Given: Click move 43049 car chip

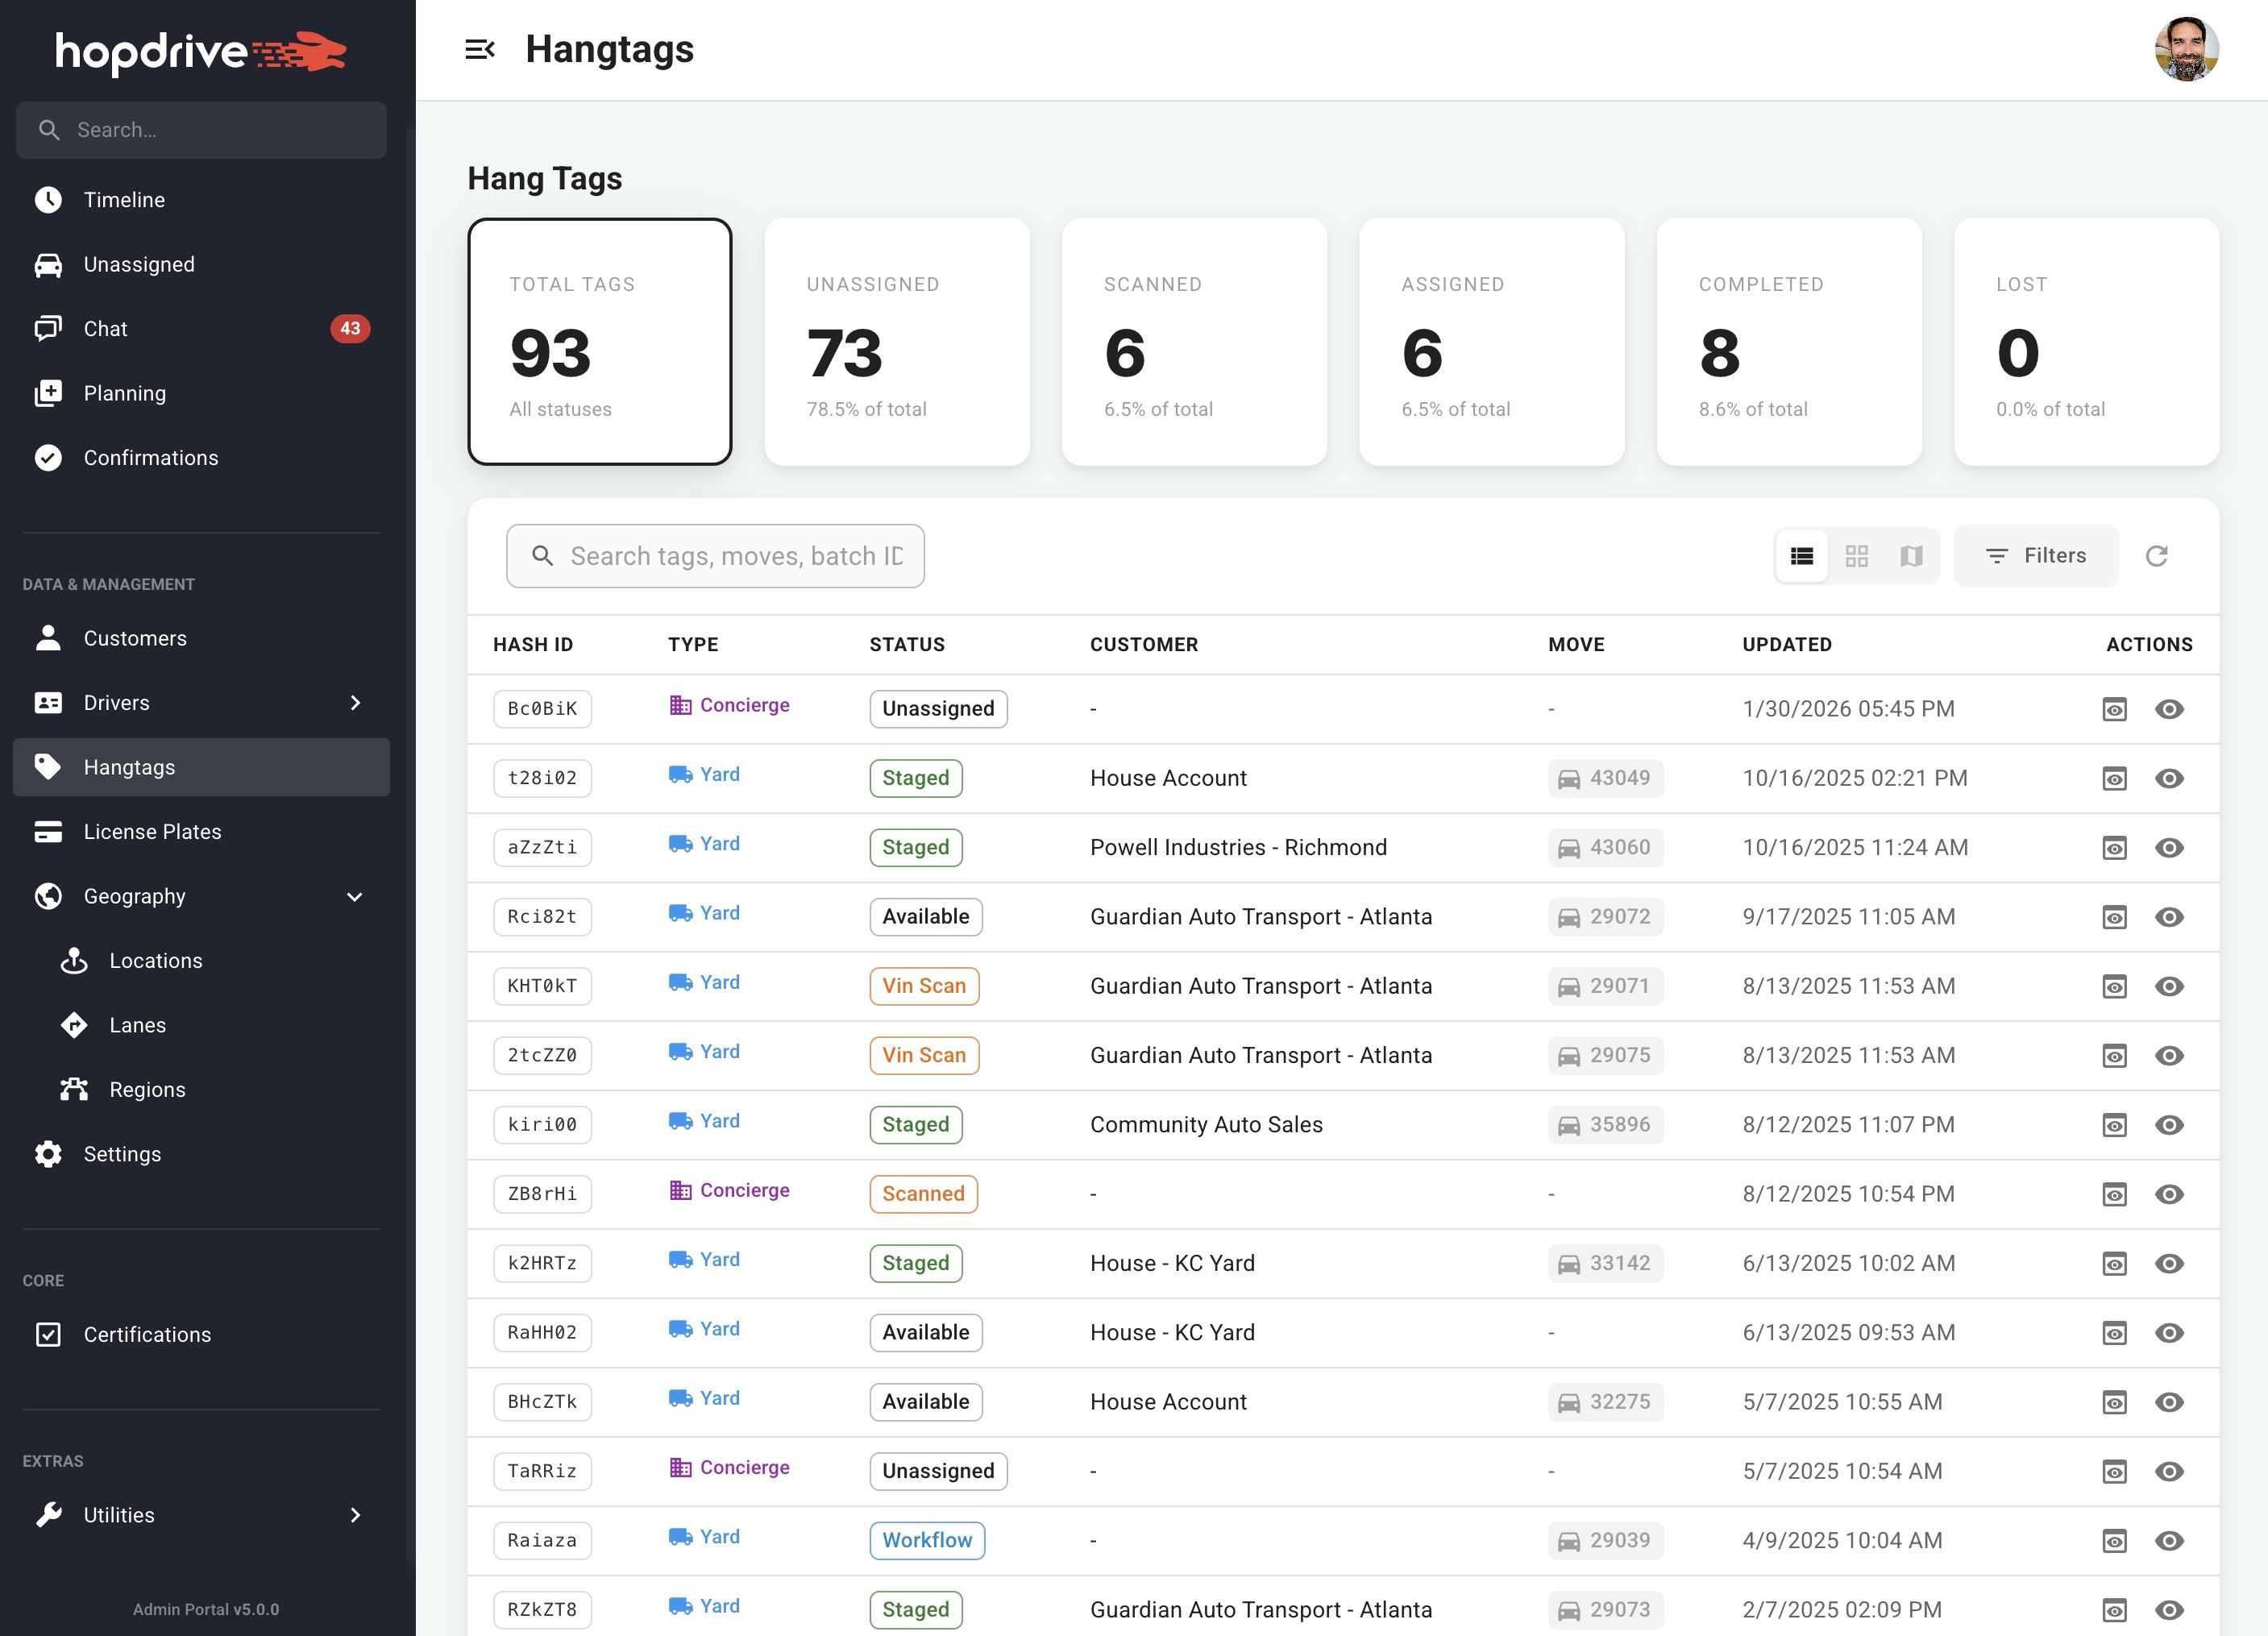Looking at the screenshot, I should [1605, 778].
